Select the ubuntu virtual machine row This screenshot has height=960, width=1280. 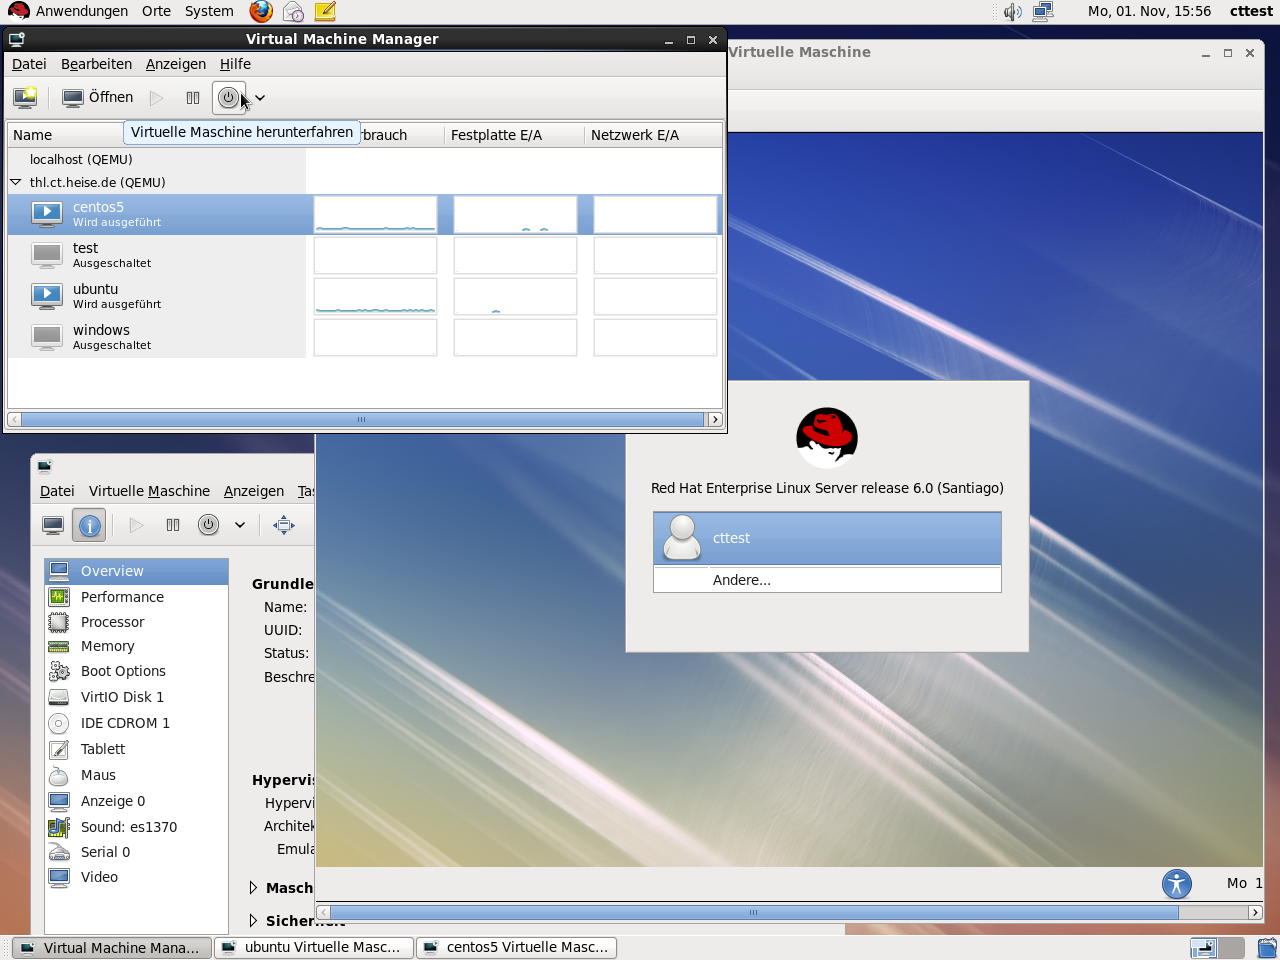(x=95, y=296)
